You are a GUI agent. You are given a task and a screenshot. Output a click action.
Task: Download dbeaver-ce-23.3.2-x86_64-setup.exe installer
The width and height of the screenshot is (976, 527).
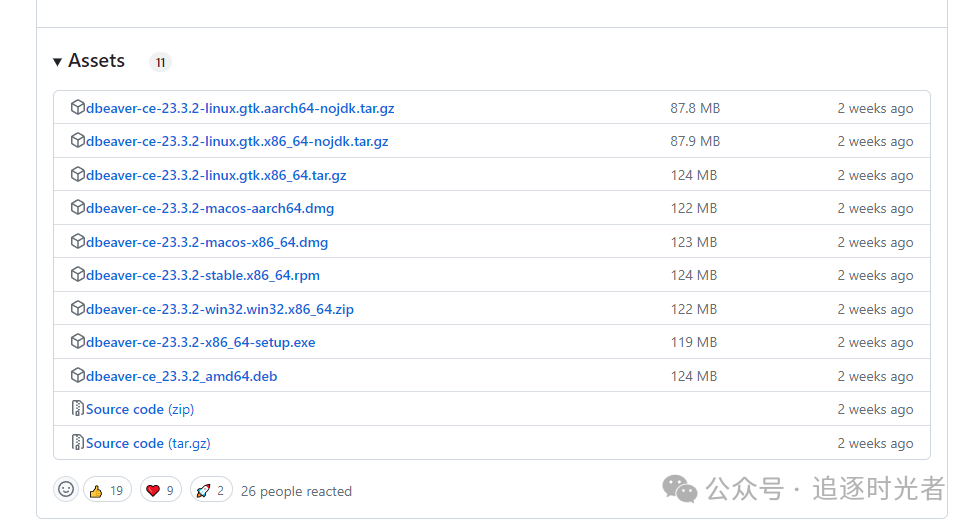[x=200, y=342]
